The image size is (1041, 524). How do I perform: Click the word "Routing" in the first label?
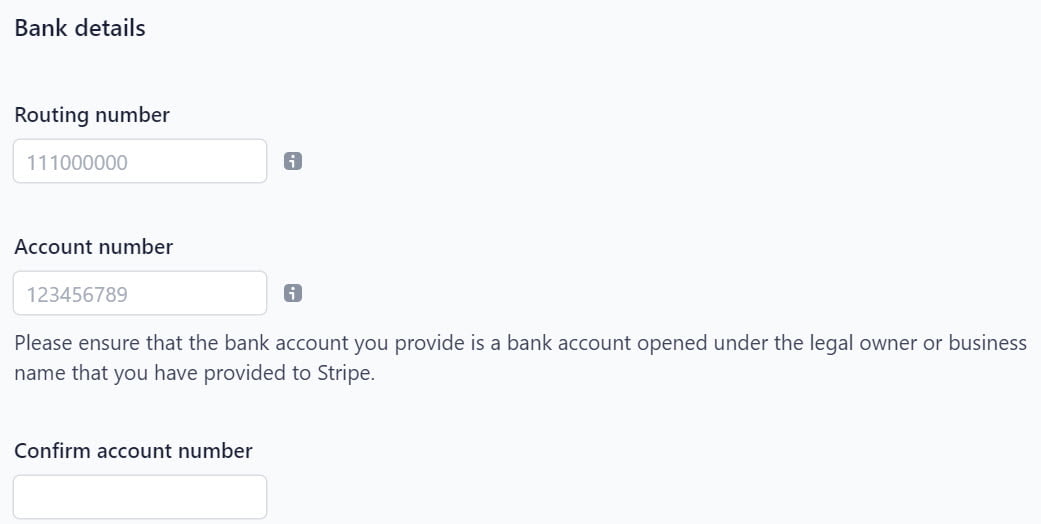pyautogui.click(x=51, y=115)
